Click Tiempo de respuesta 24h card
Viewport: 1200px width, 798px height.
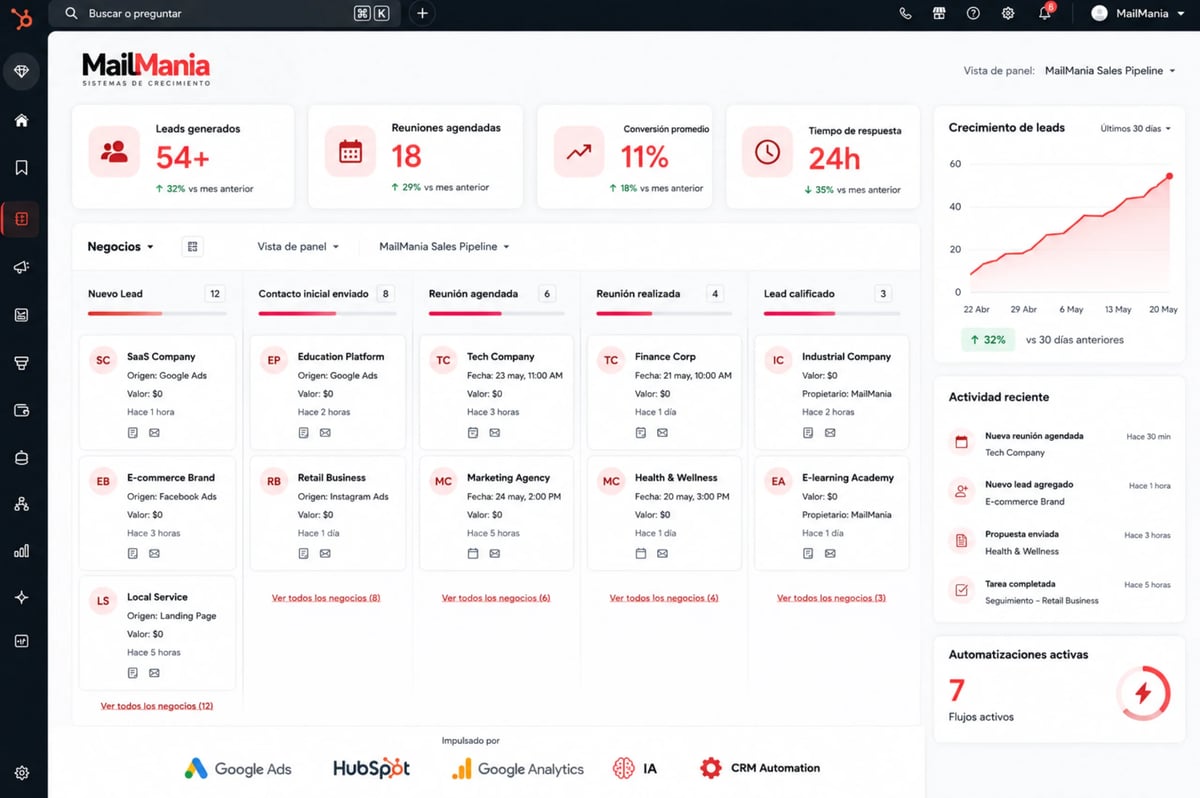[x=822, y=157]
